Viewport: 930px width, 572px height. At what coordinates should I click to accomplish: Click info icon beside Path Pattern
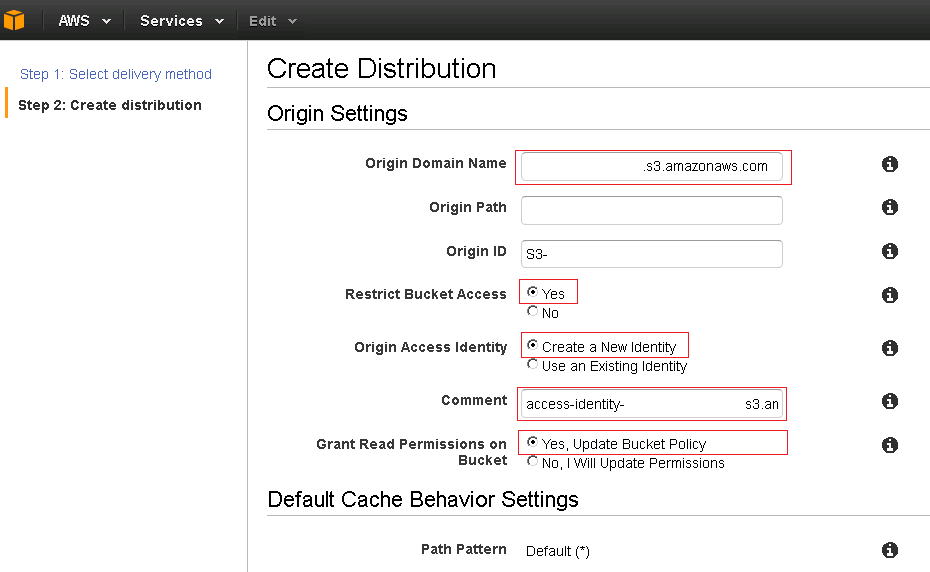[x=889, y=550]
